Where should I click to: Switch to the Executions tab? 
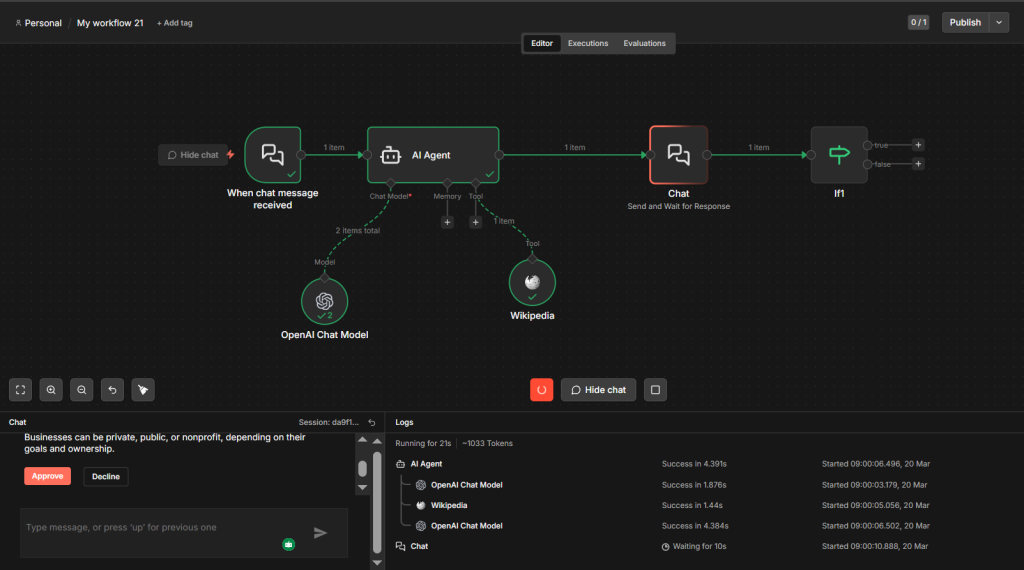588,44
